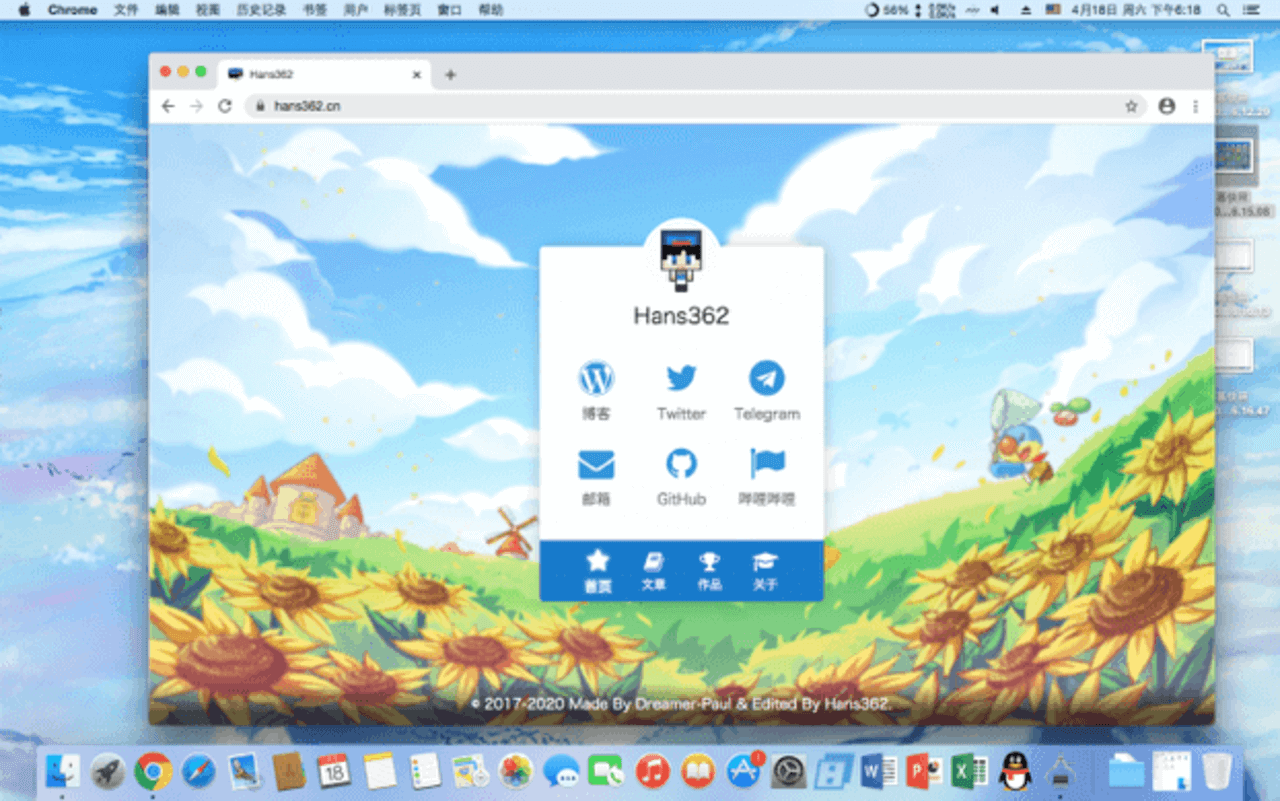Screen dimensions: 1280x801
Task: Open the 帮助 menu
Action: [491, 10]
